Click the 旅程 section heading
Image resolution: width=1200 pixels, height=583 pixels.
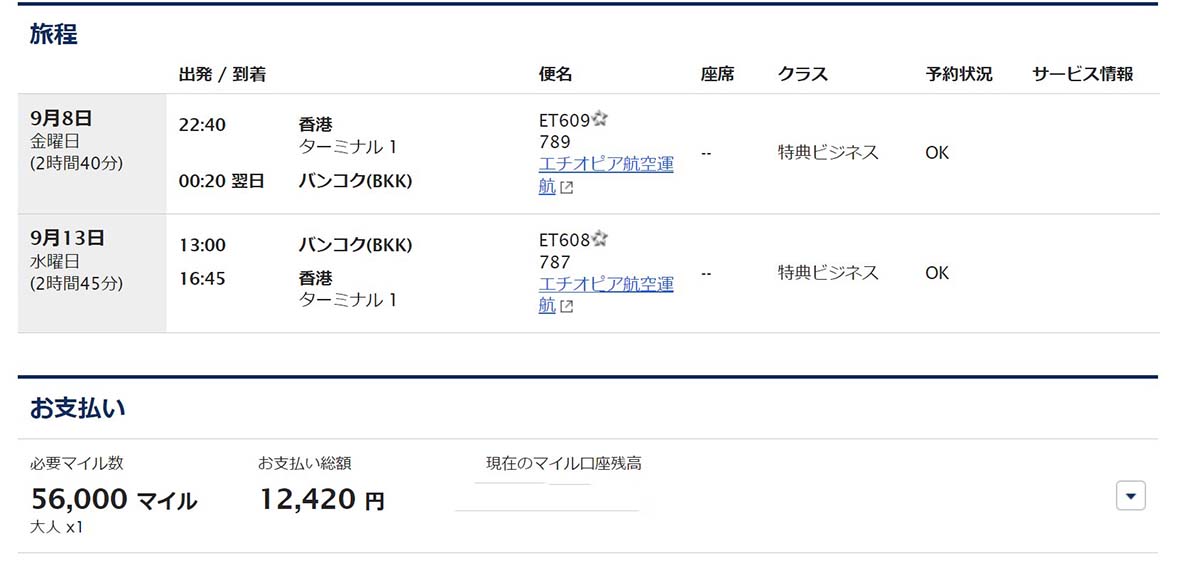pos(54,34)
